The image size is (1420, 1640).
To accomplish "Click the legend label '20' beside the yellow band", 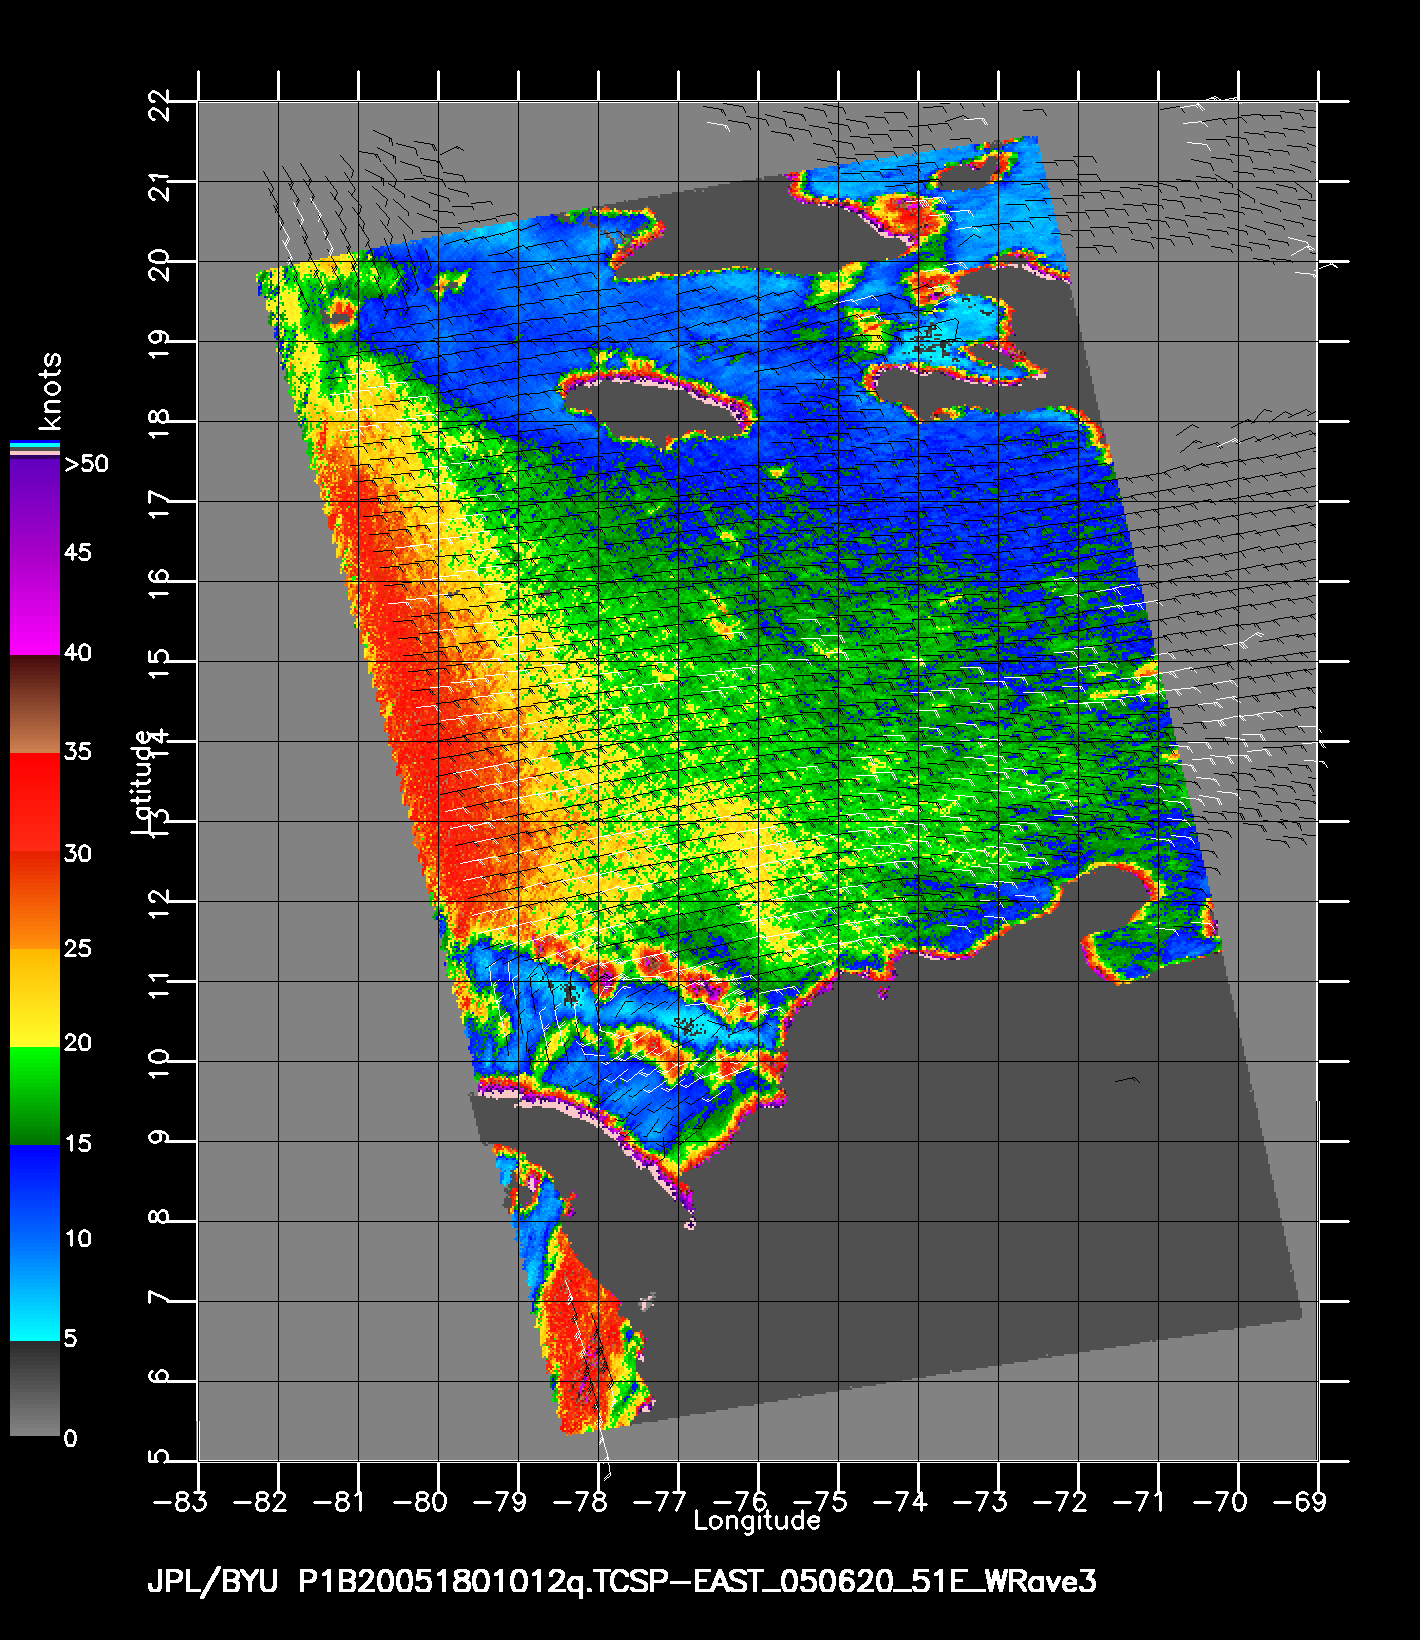I will [x=78, y=1042].
